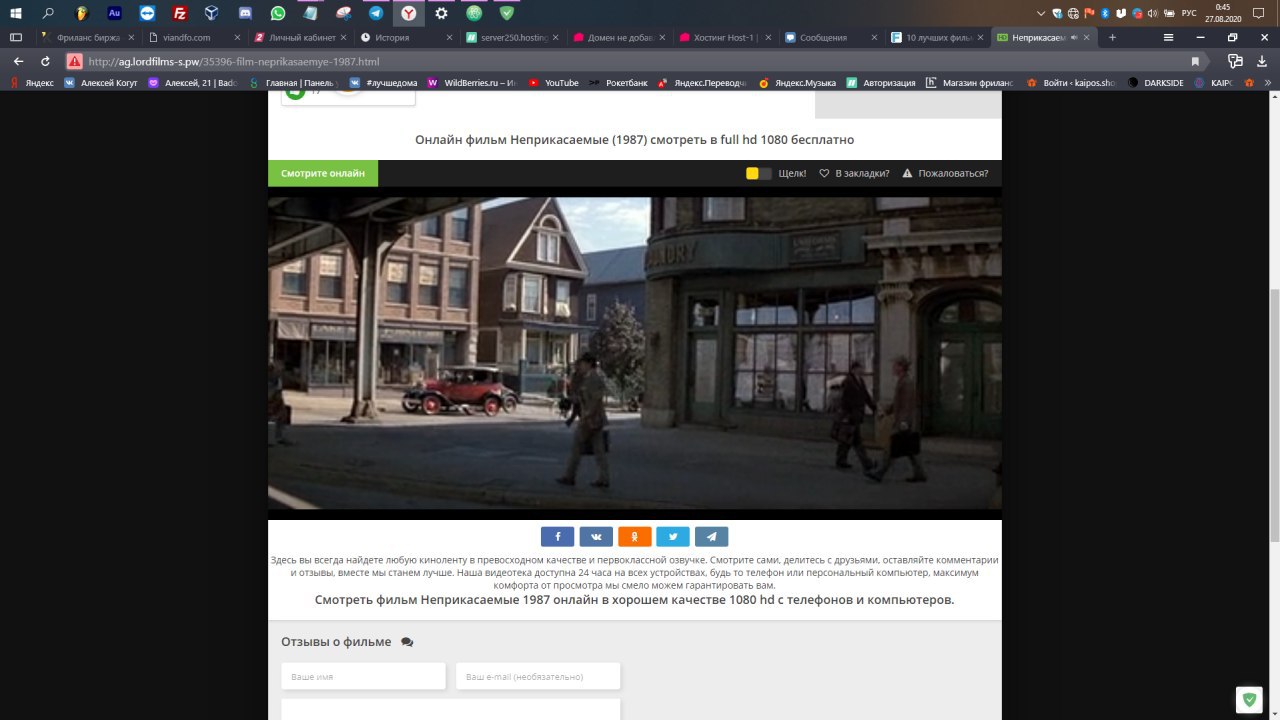Open Telegram from the taskbar

point(375,13)
